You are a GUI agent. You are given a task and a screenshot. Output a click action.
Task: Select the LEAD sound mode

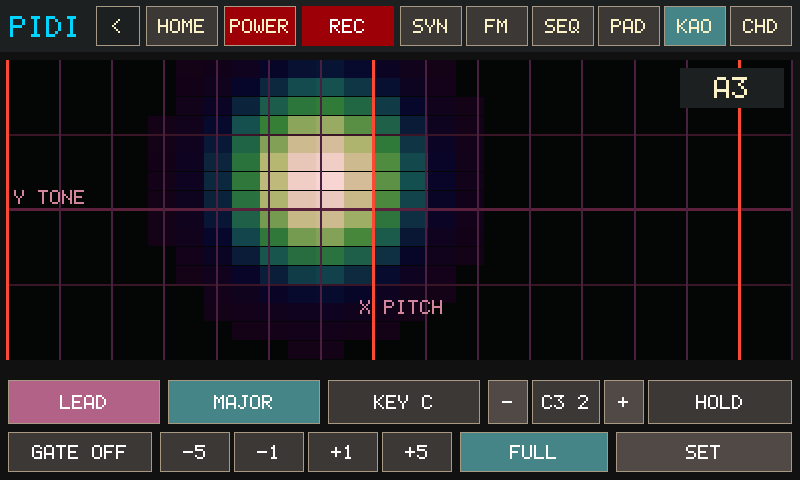point(84,402)
